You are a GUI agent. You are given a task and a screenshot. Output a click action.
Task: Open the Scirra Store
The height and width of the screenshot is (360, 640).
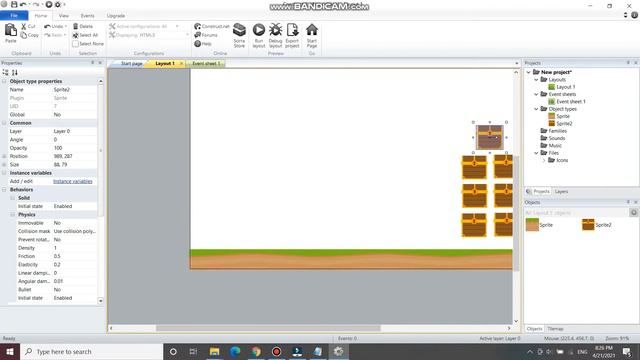point(239,36)
